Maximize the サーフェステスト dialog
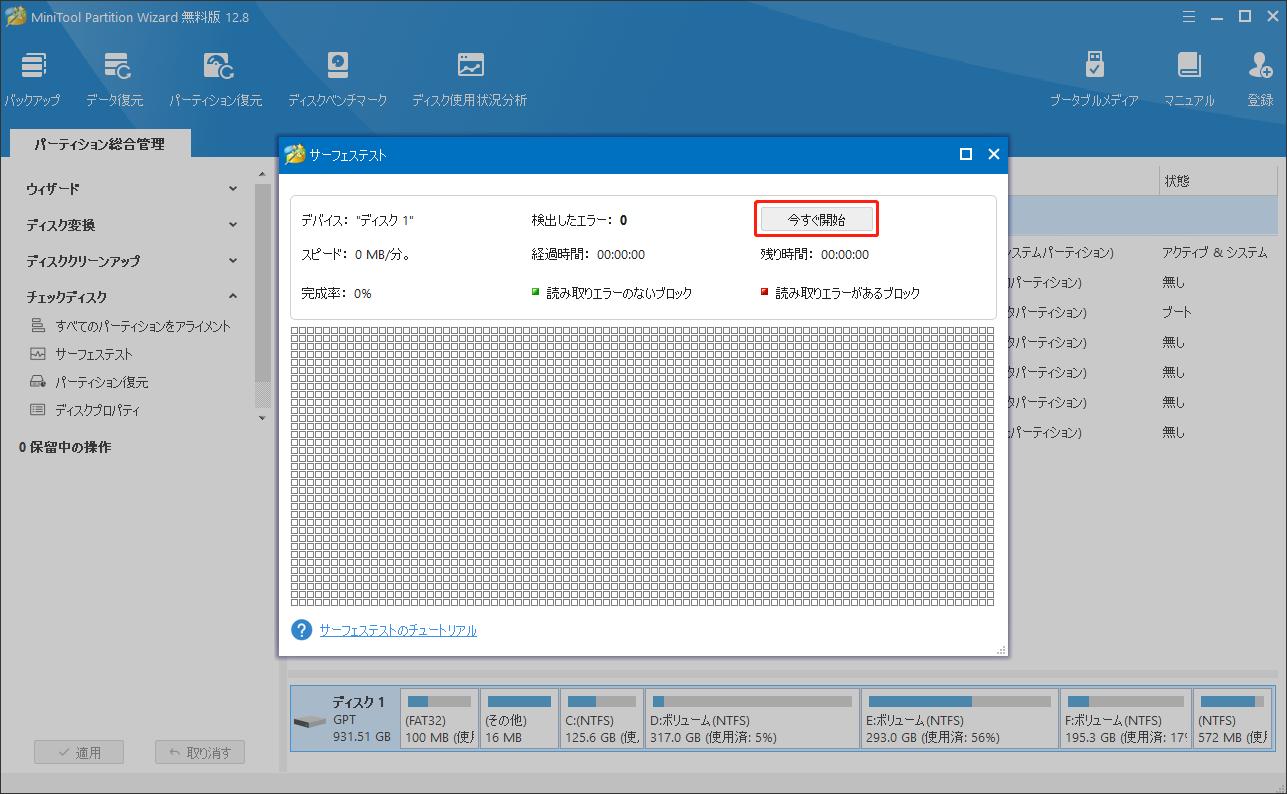Image resolution: width=1287 pixels, height=794 pixels. 966,154
